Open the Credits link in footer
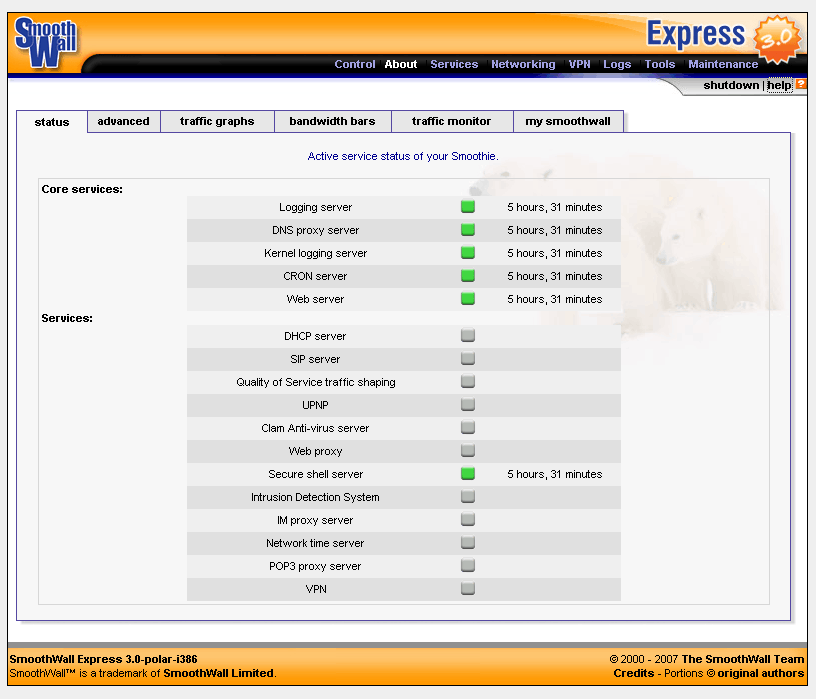 coord(633,673)
